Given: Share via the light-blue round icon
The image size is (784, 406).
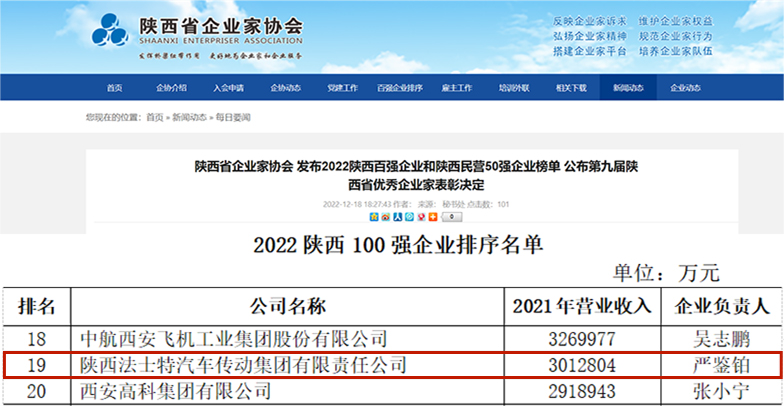Looking at the screenshot, I should tap(408, 216).
